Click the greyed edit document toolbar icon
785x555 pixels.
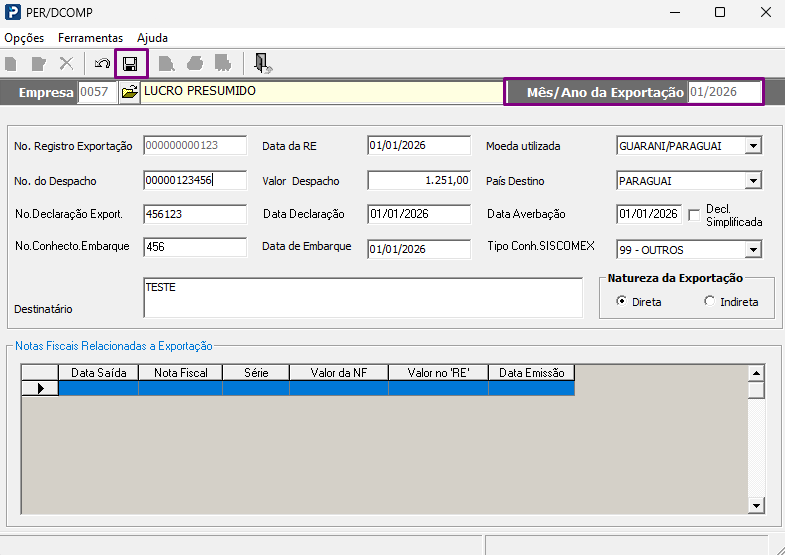(x=39, y=64)
